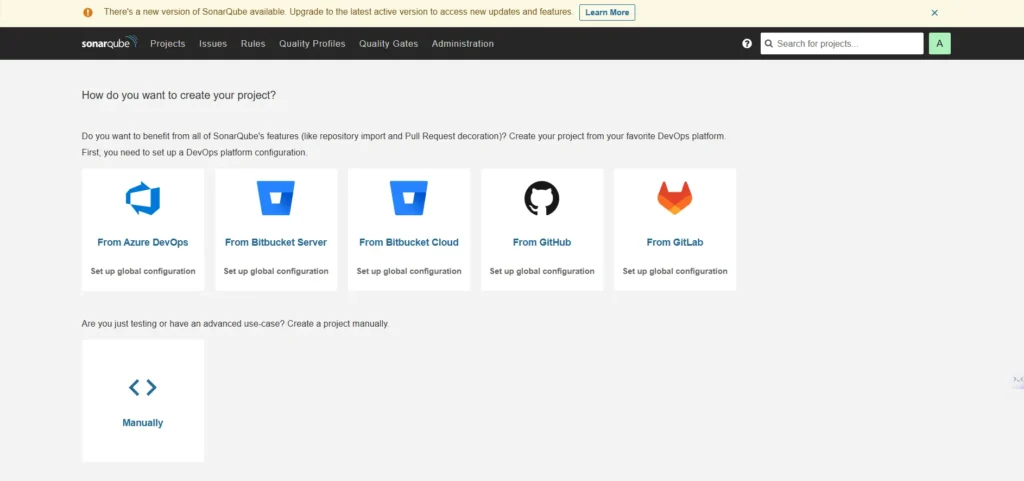Click the GitLab fox icon
This screenshot has height=481, width=1024.
(x=674, y=198)
